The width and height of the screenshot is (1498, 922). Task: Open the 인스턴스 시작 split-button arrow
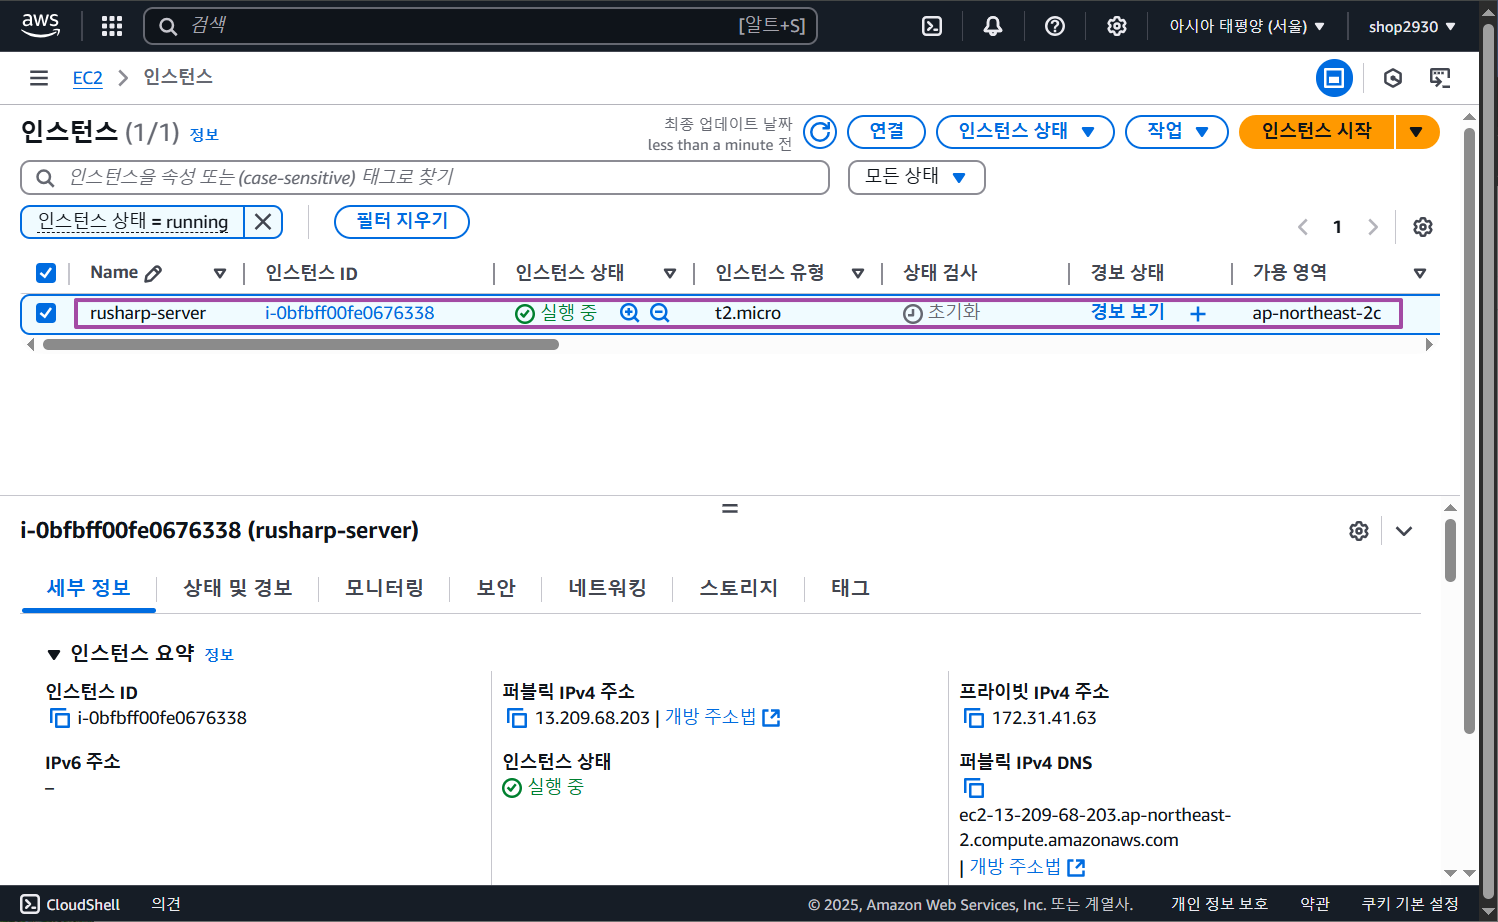[1416, 132]
